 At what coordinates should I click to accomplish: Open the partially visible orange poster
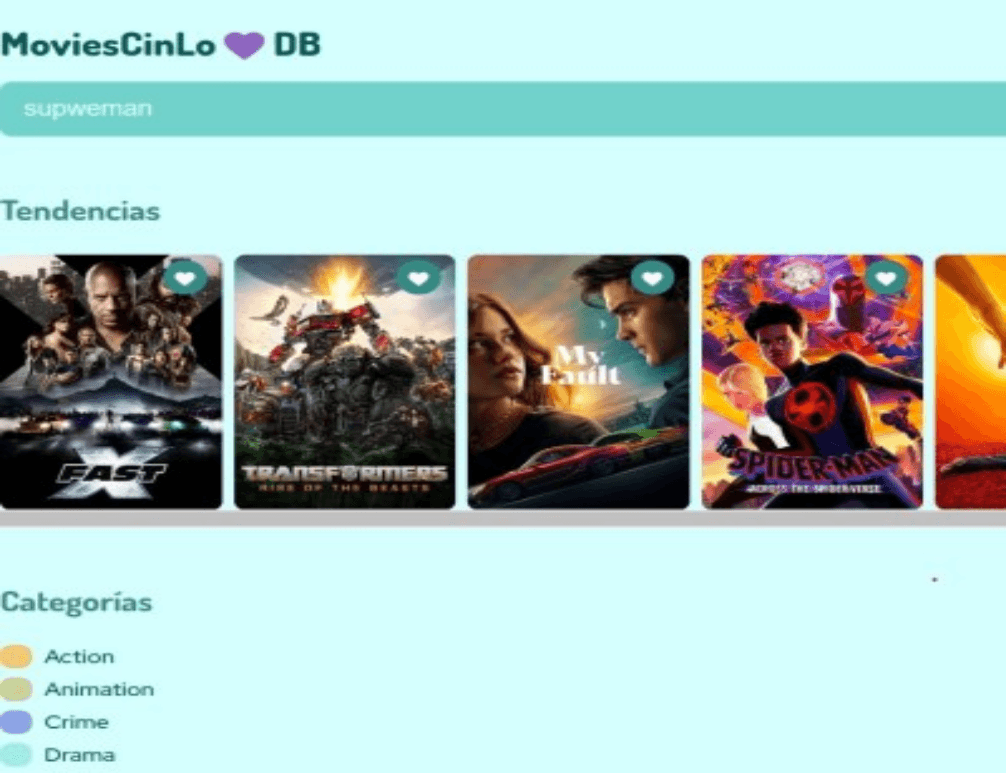[x=971, y=382]
